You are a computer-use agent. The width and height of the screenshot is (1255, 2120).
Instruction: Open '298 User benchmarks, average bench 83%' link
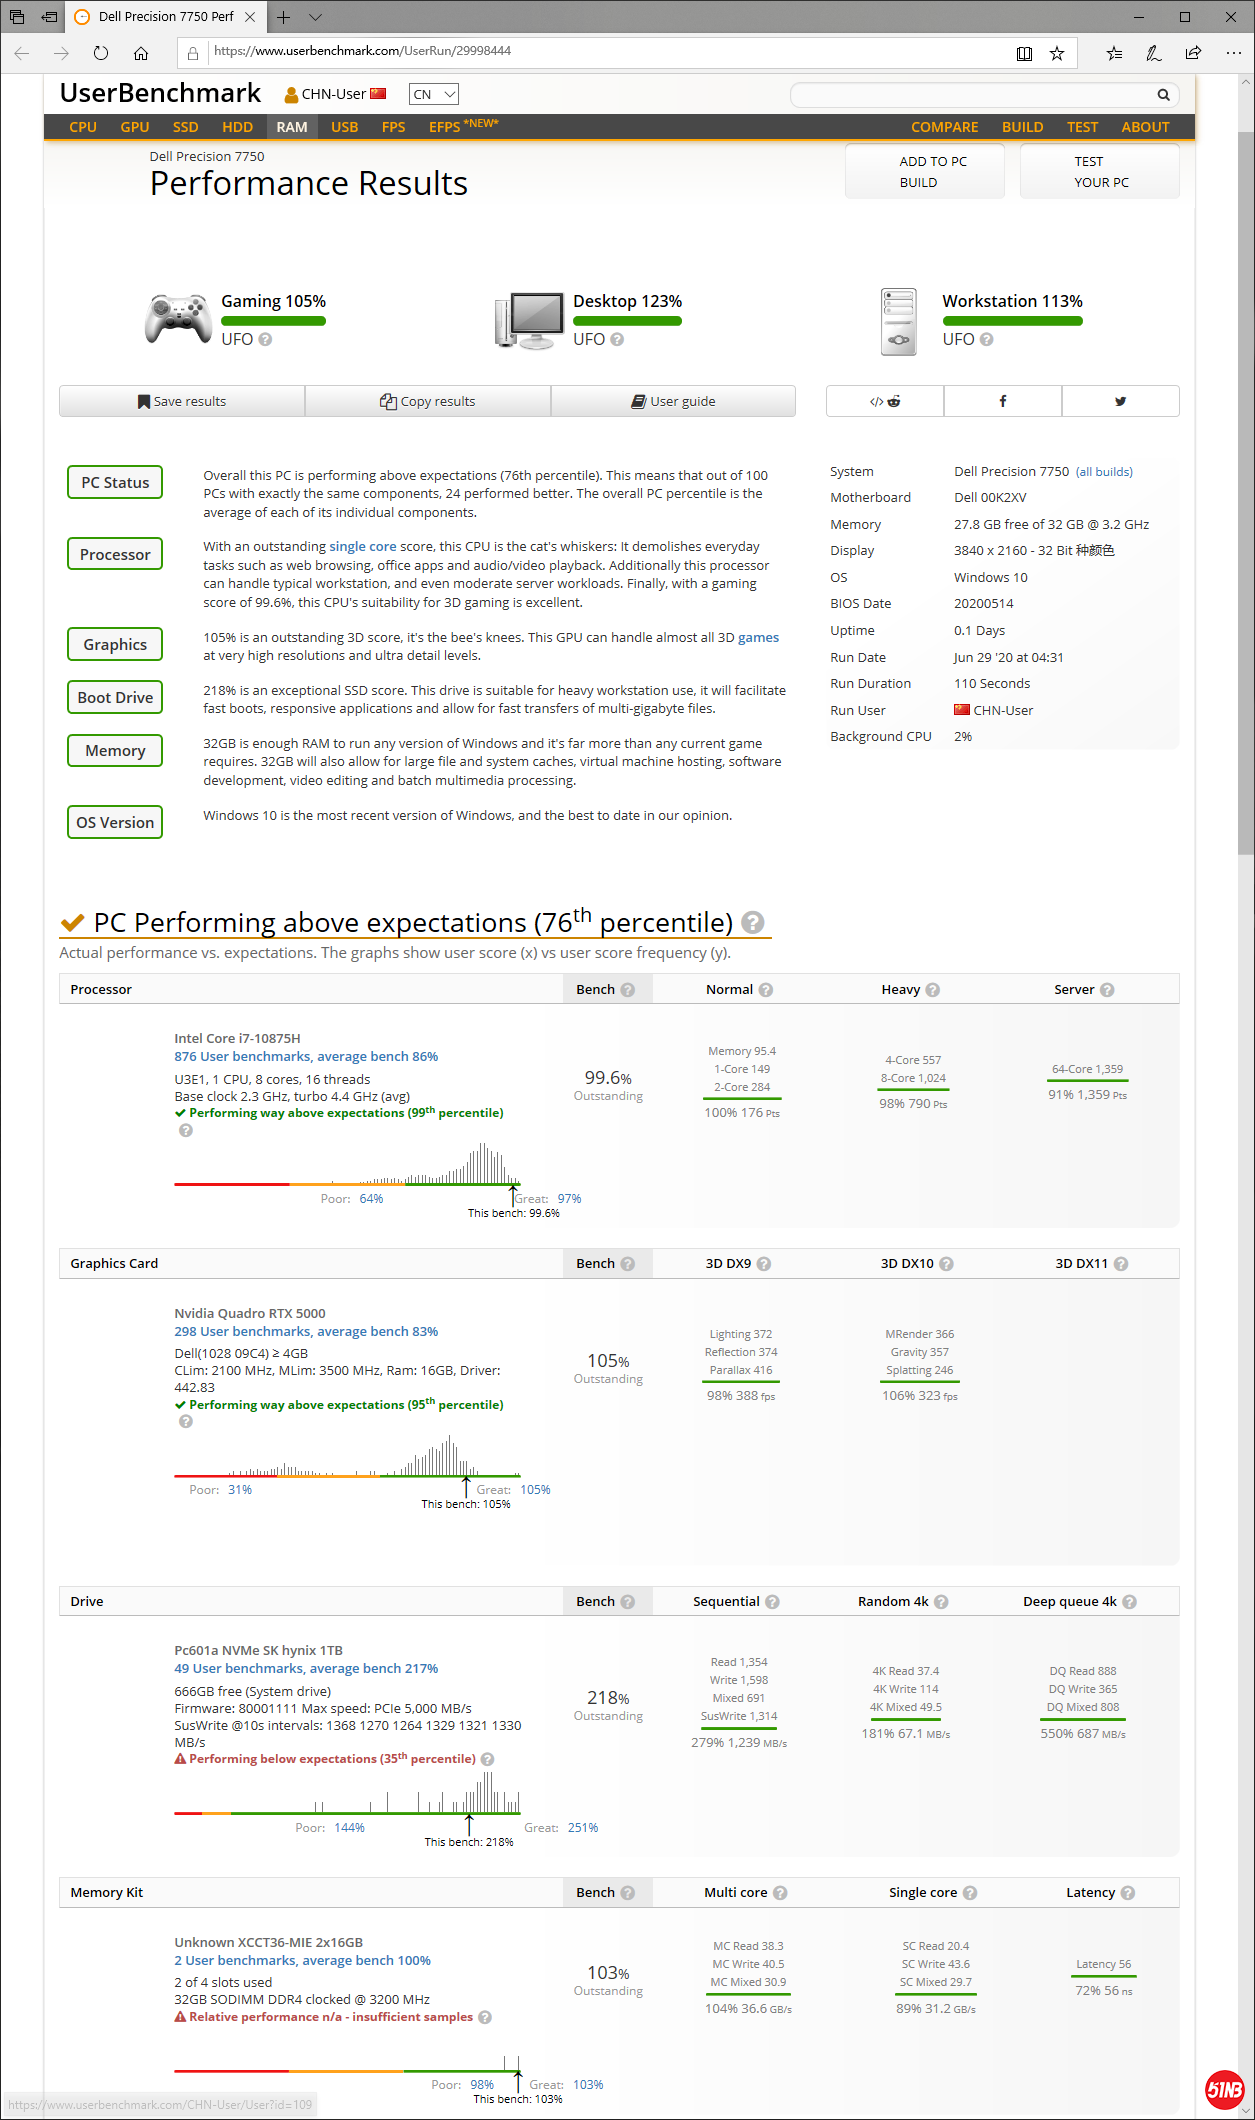tap(306, 1331)
